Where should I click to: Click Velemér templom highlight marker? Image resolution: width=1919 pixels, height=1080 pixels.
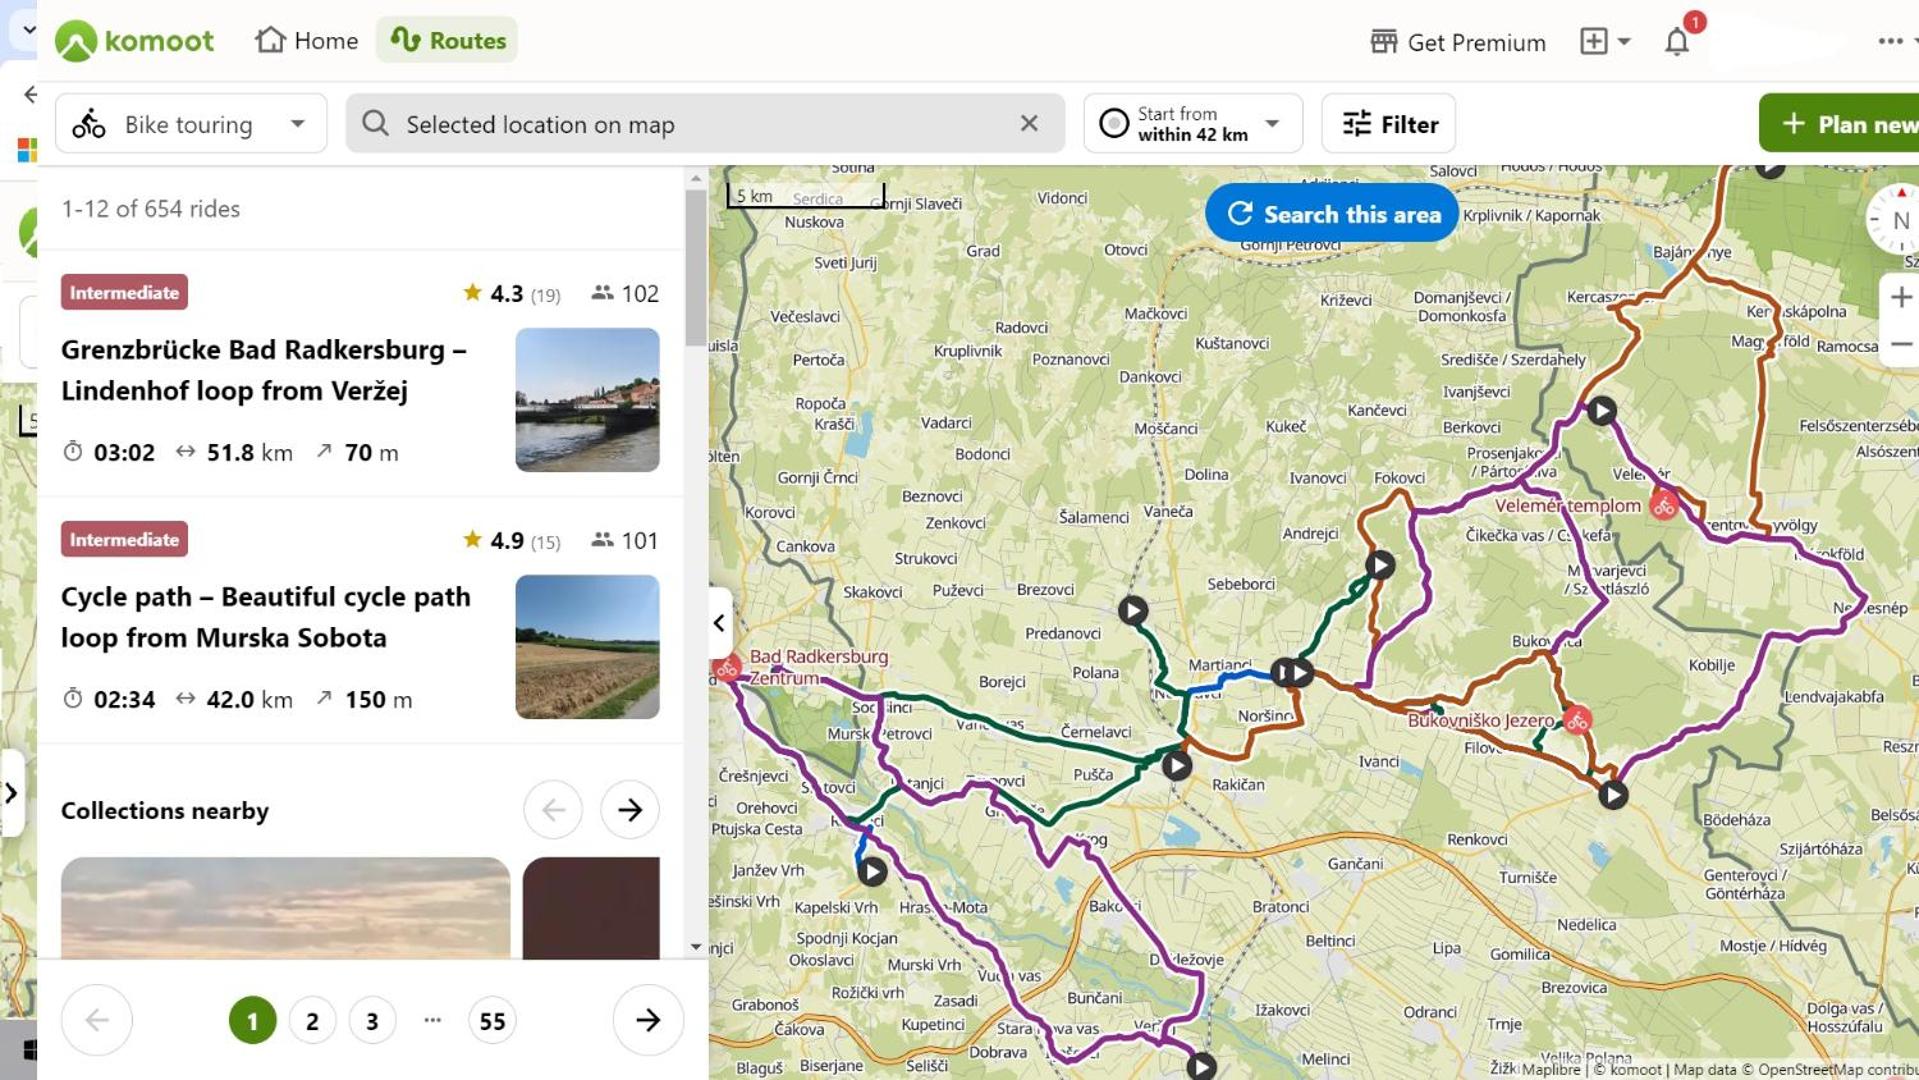click(1664, 506)
